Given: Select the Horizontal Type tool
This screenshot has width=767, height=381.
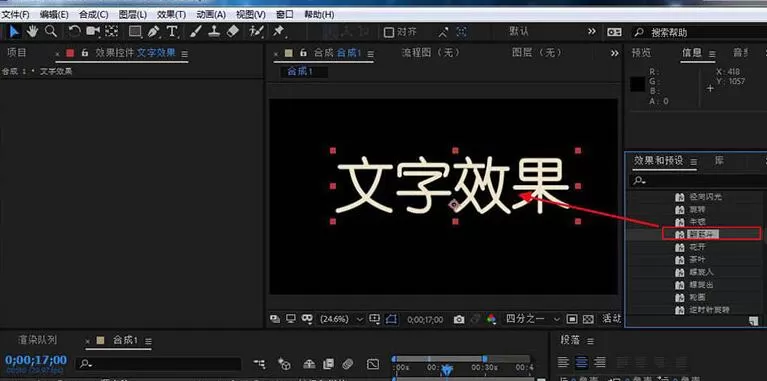Looking at the screenshot, I should (x=172, y=32).
